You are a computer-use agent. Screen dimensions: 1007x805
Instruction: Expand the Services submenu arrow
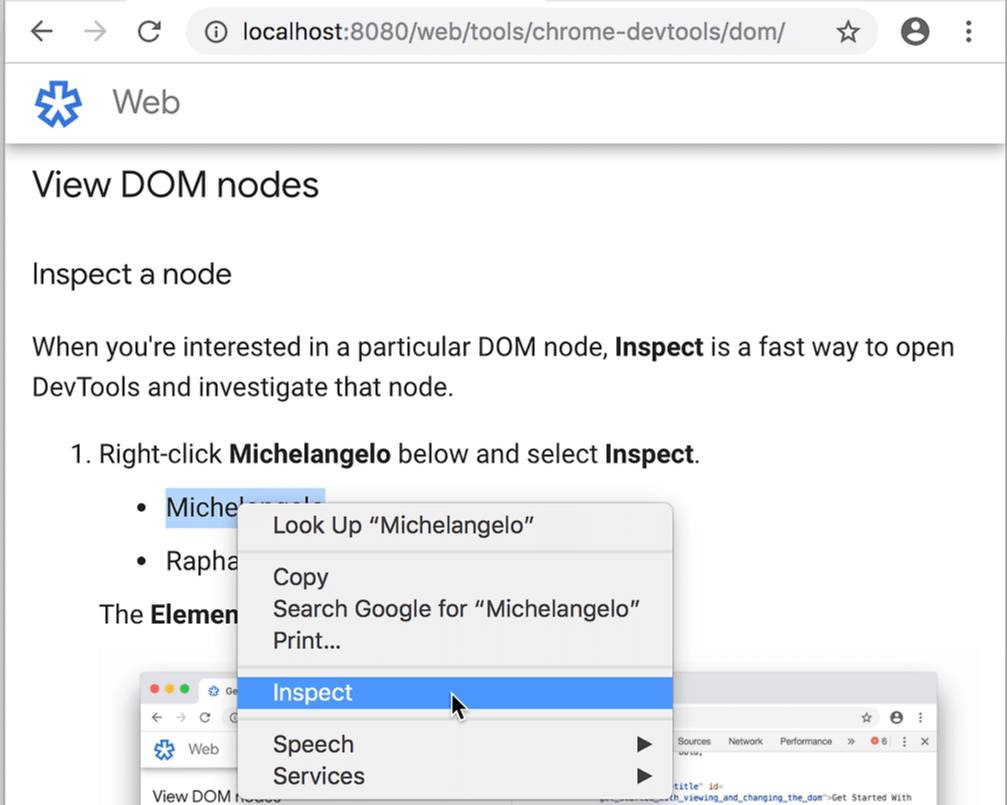point(644,776)
